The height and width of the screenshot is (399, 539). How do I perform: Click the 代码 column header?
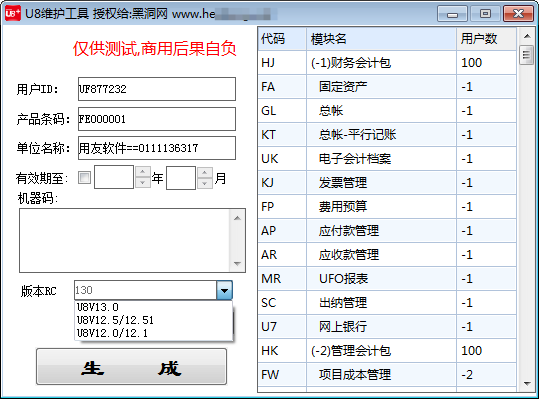tap(282, 38)
